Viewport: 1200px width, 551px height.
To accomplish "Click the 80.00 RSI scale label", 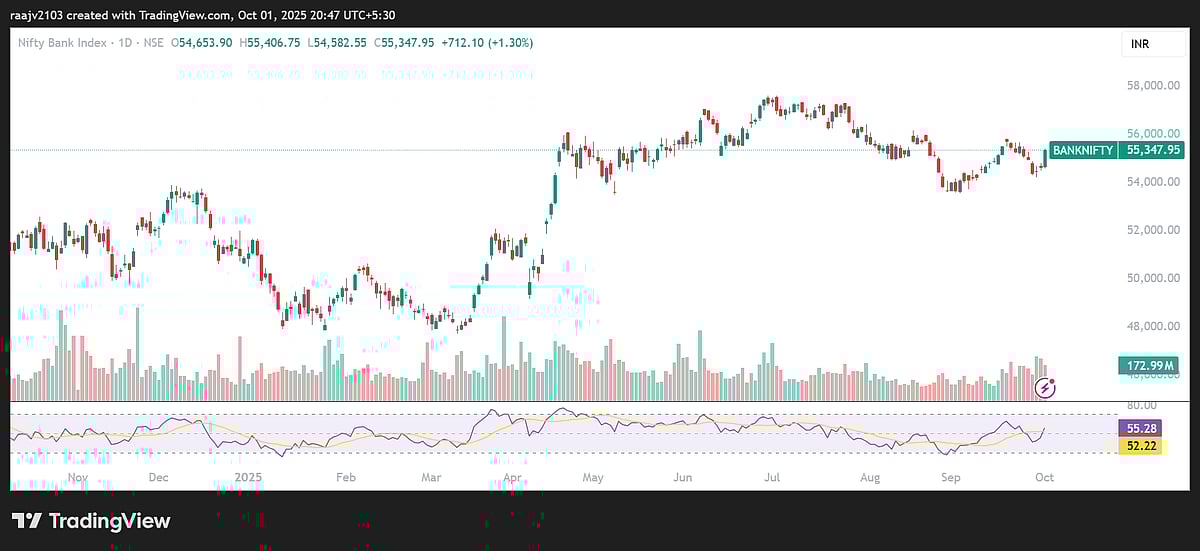I will click(x=1136, y=406).
